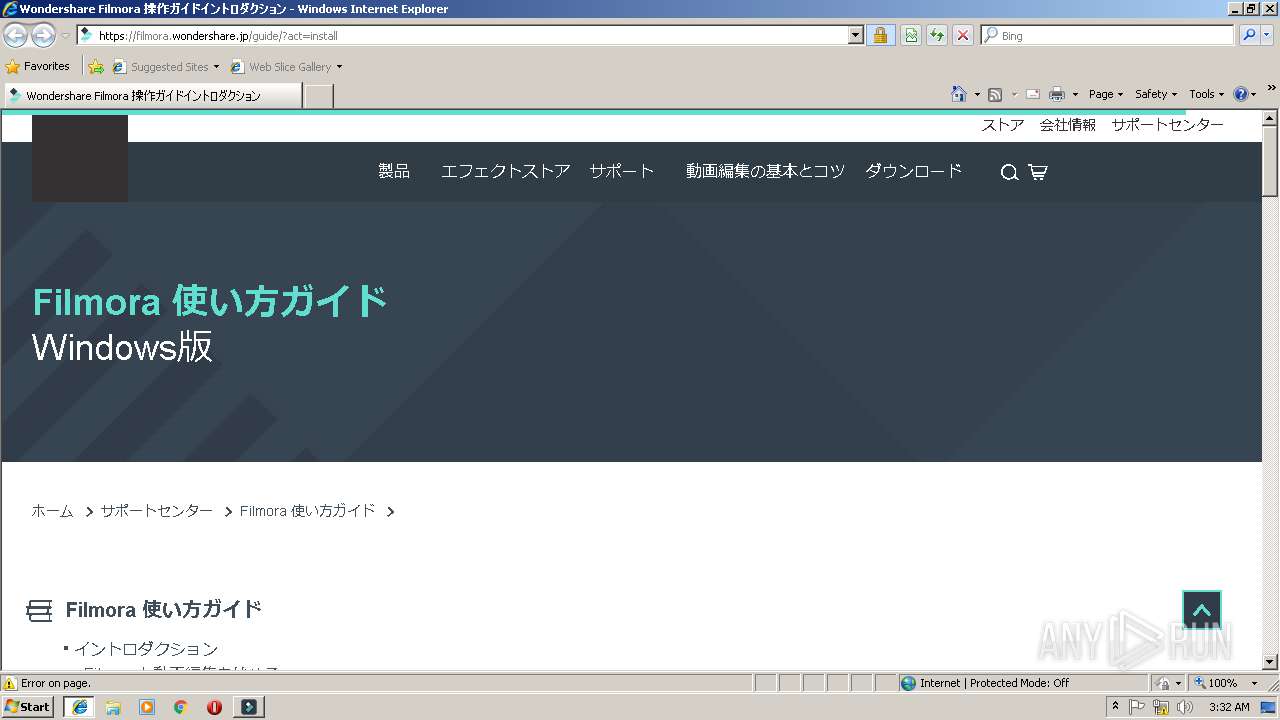Click Filmora 使い方ガイド breadcrumb link
The width and height of the screenshot is (1280, 720).
click(x=307, y=511)
